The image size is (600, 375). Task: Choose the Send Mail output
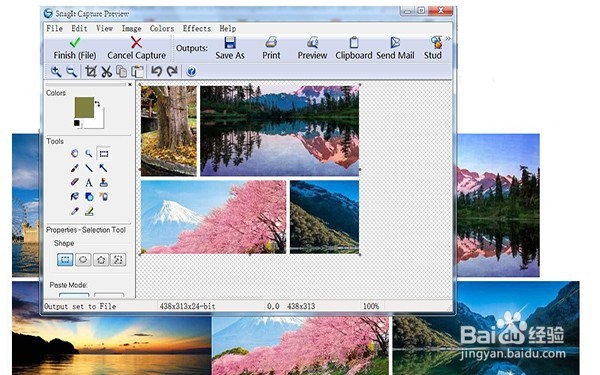tap(395, 48)
